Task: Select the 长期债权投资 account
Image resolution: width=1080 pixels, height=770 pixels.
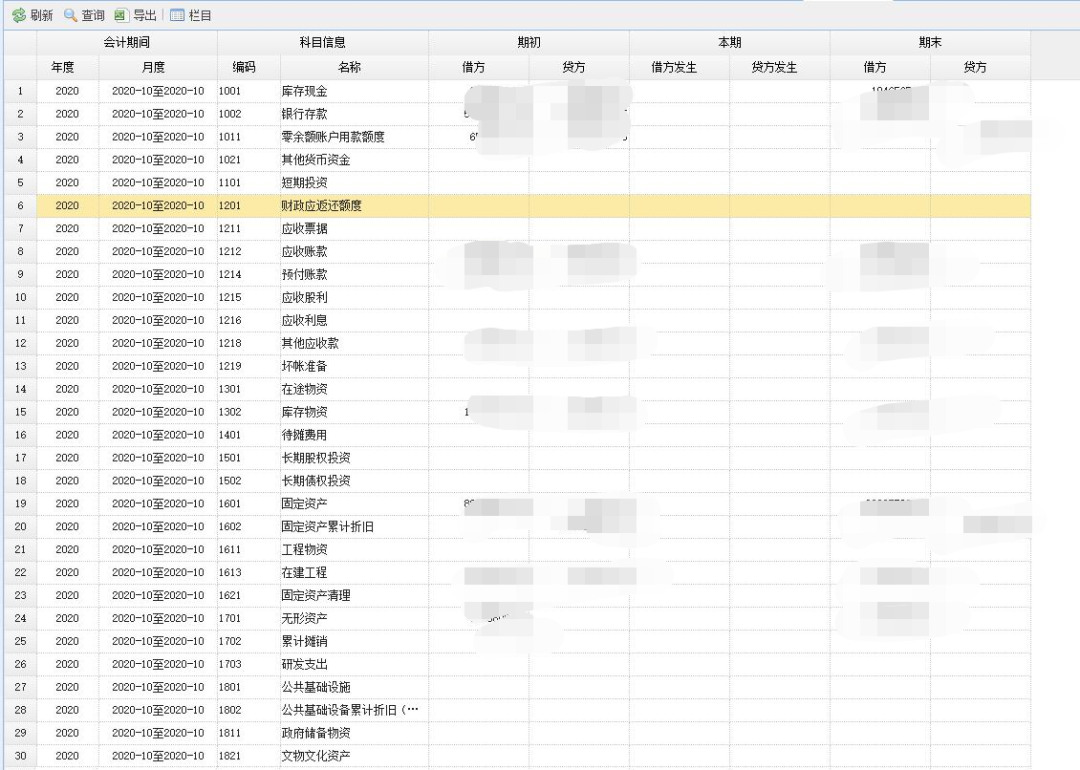Action: (315, 481)
